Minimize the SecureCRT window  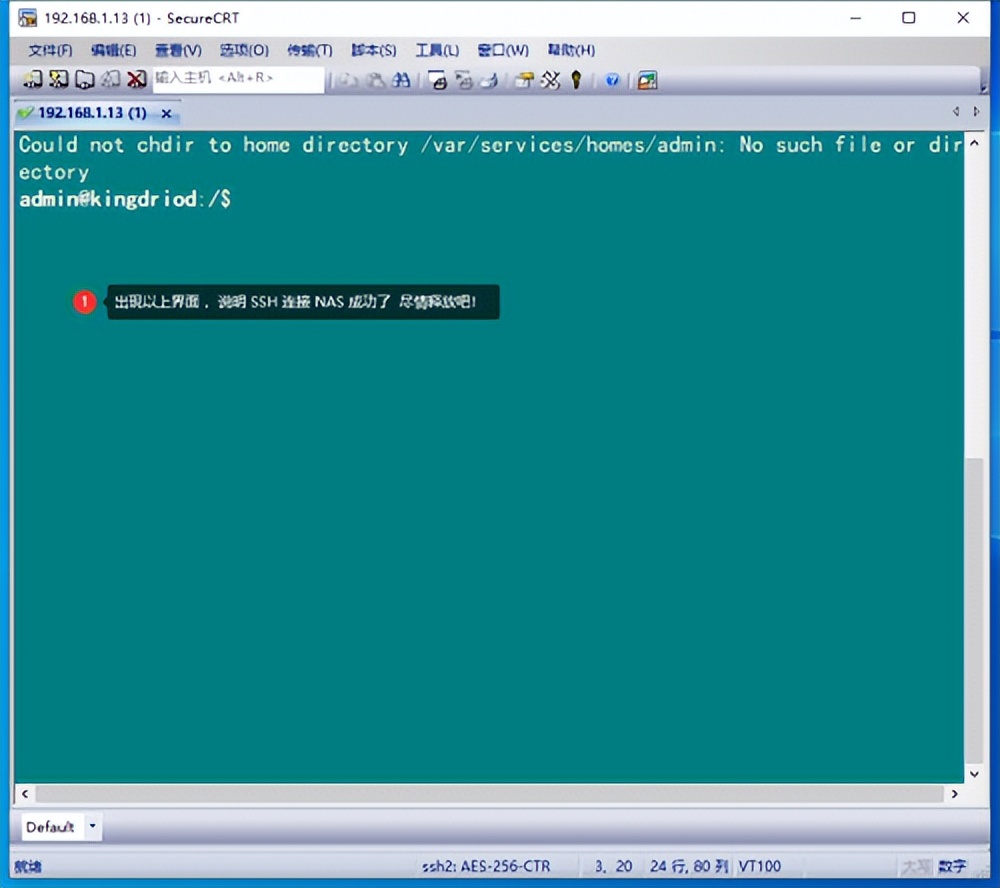pos(855,18)
